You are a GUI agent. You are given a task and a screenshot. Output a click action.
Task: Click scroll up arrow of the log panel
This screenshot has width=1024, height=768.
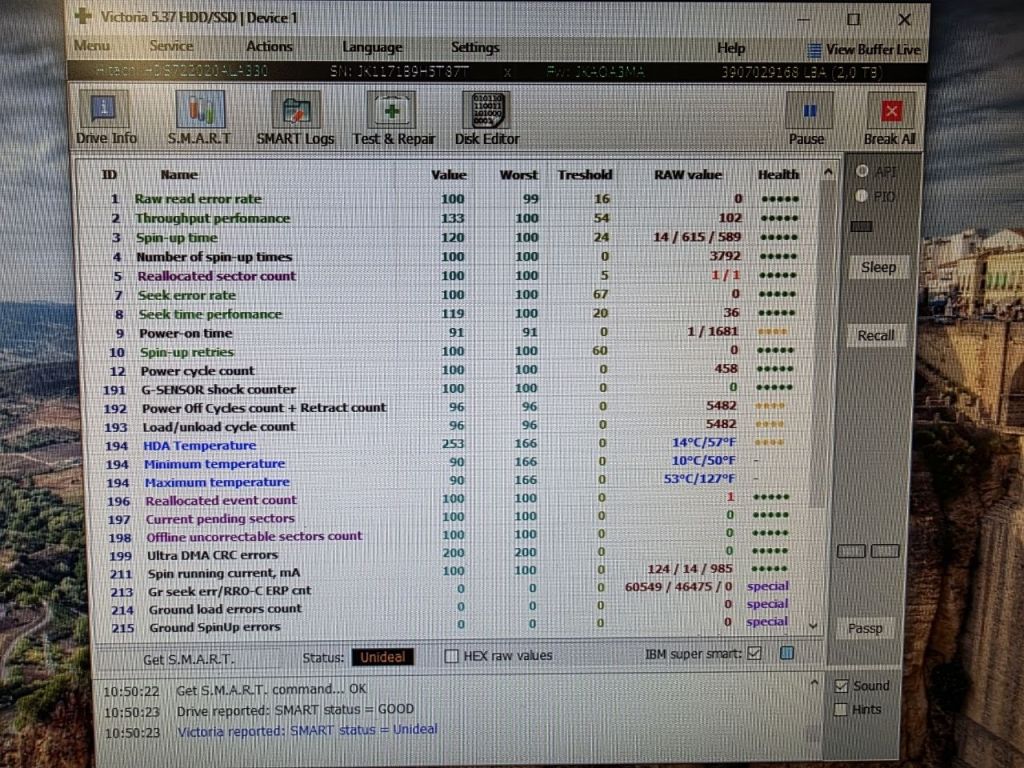(x=814, y=684)
